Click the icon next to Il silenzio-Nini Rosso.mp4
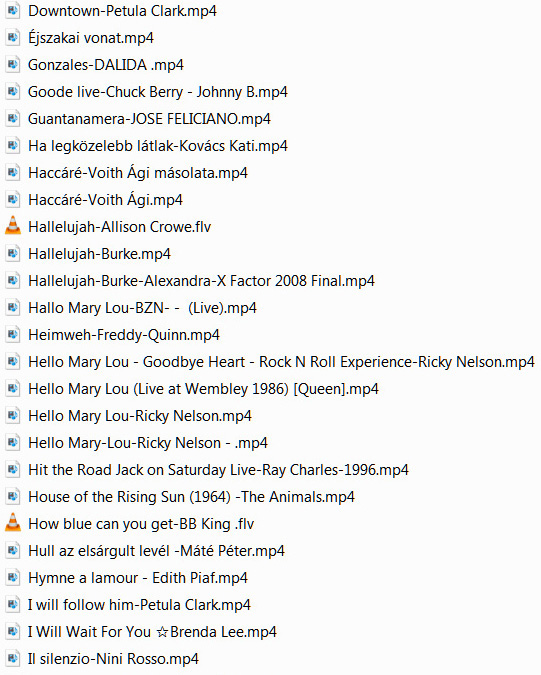Screen dimensions: 541x675 13,659
